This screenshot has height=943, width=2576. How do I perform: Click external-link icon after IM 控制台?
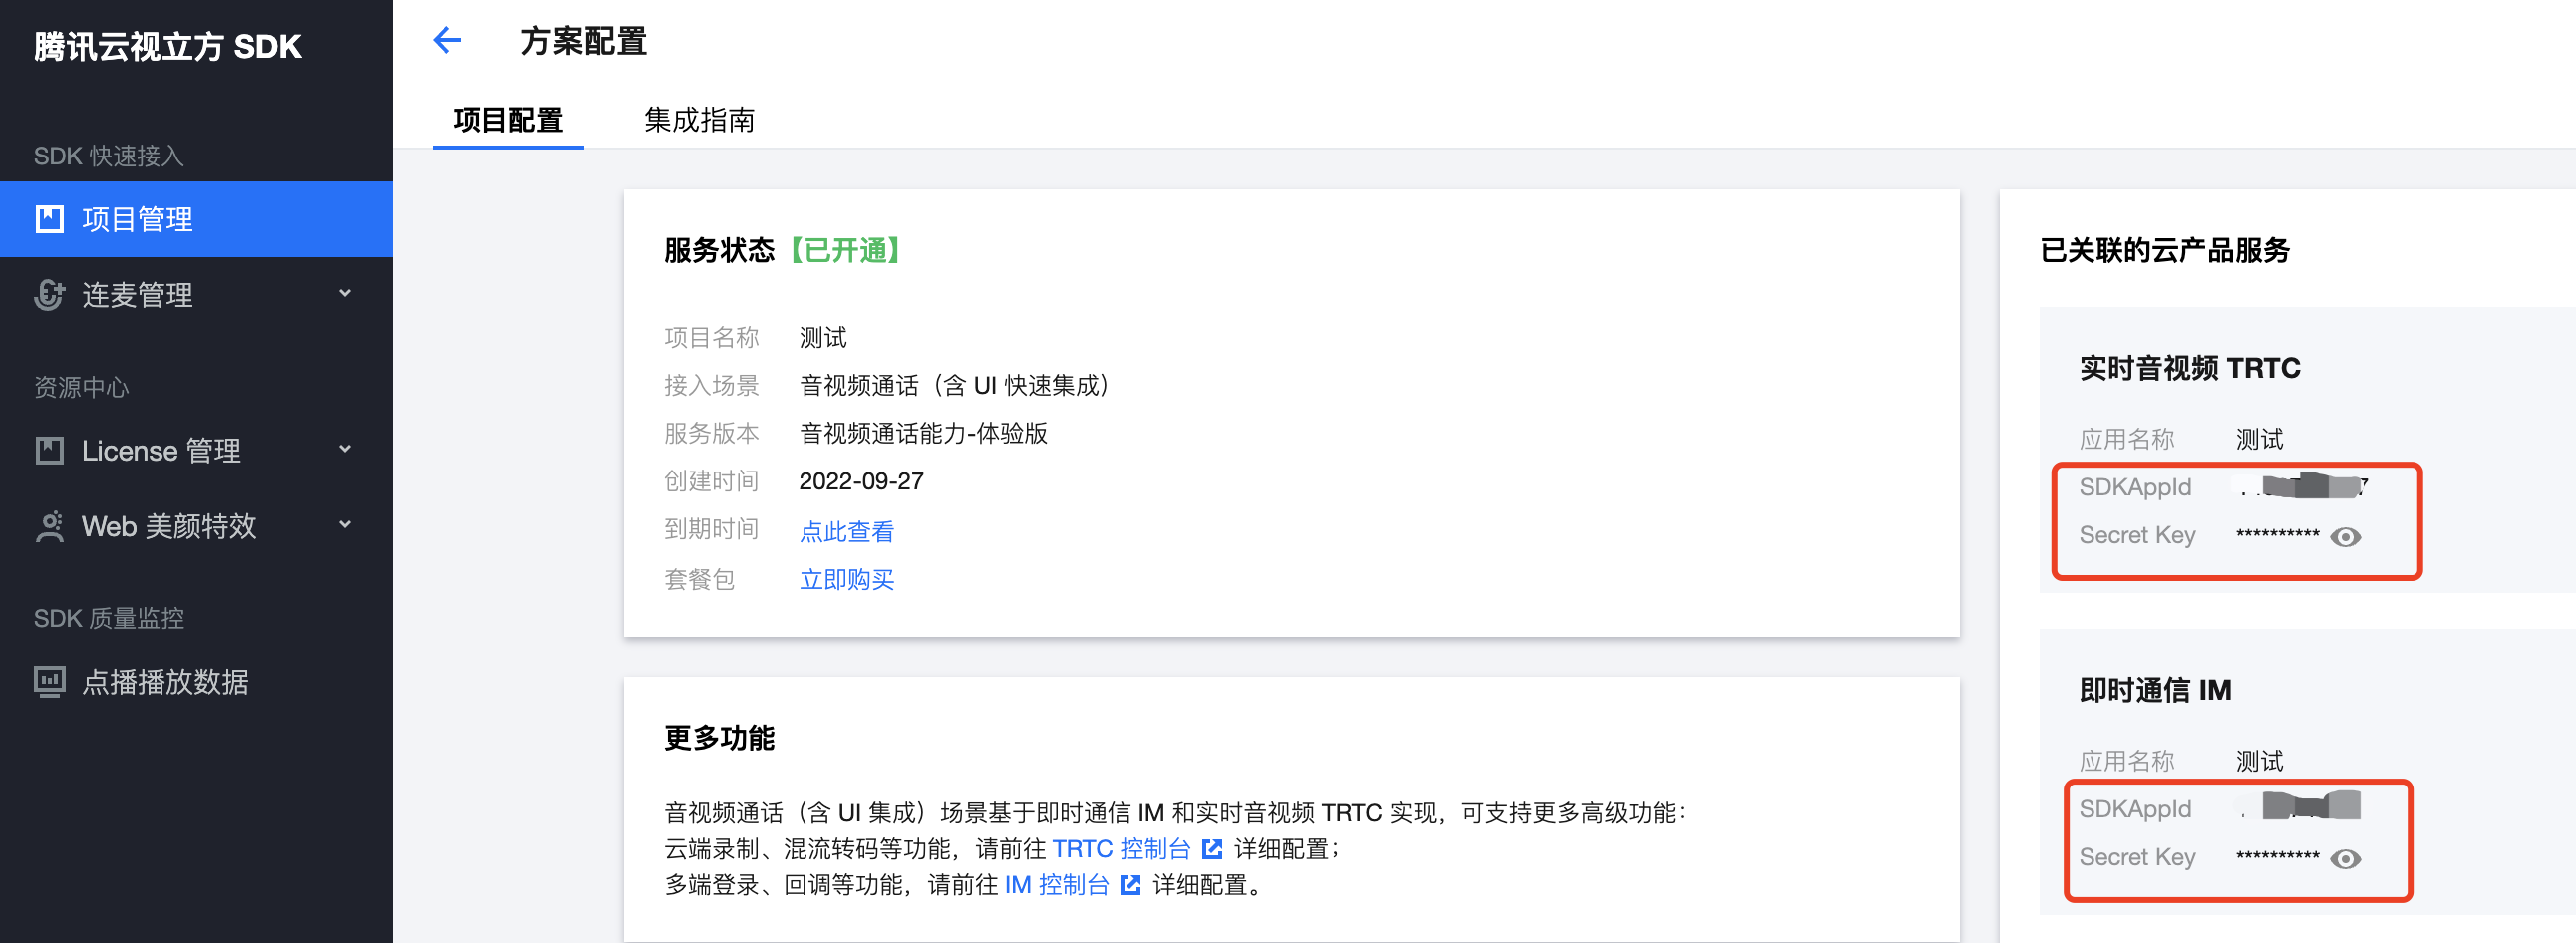1131,885
